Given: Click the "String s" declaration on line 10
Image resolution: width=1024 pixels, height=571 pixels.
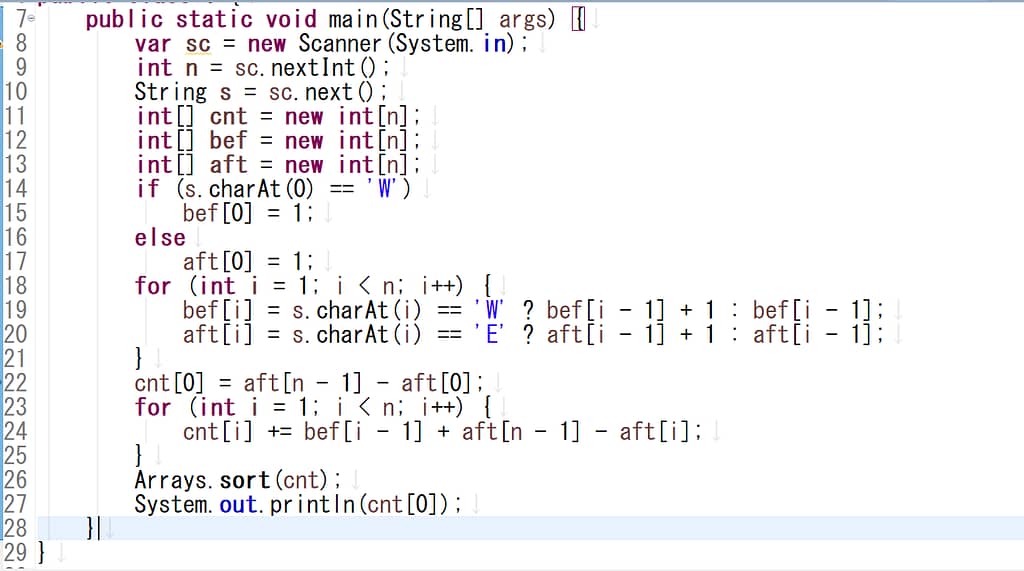Looking at the screenshot, I should 183,93.
